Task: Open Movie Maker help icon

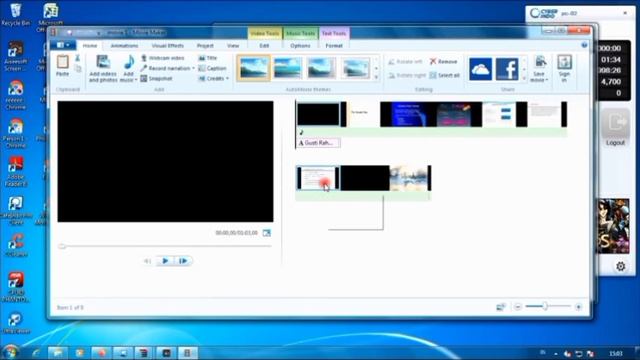Action: (584, 45)
